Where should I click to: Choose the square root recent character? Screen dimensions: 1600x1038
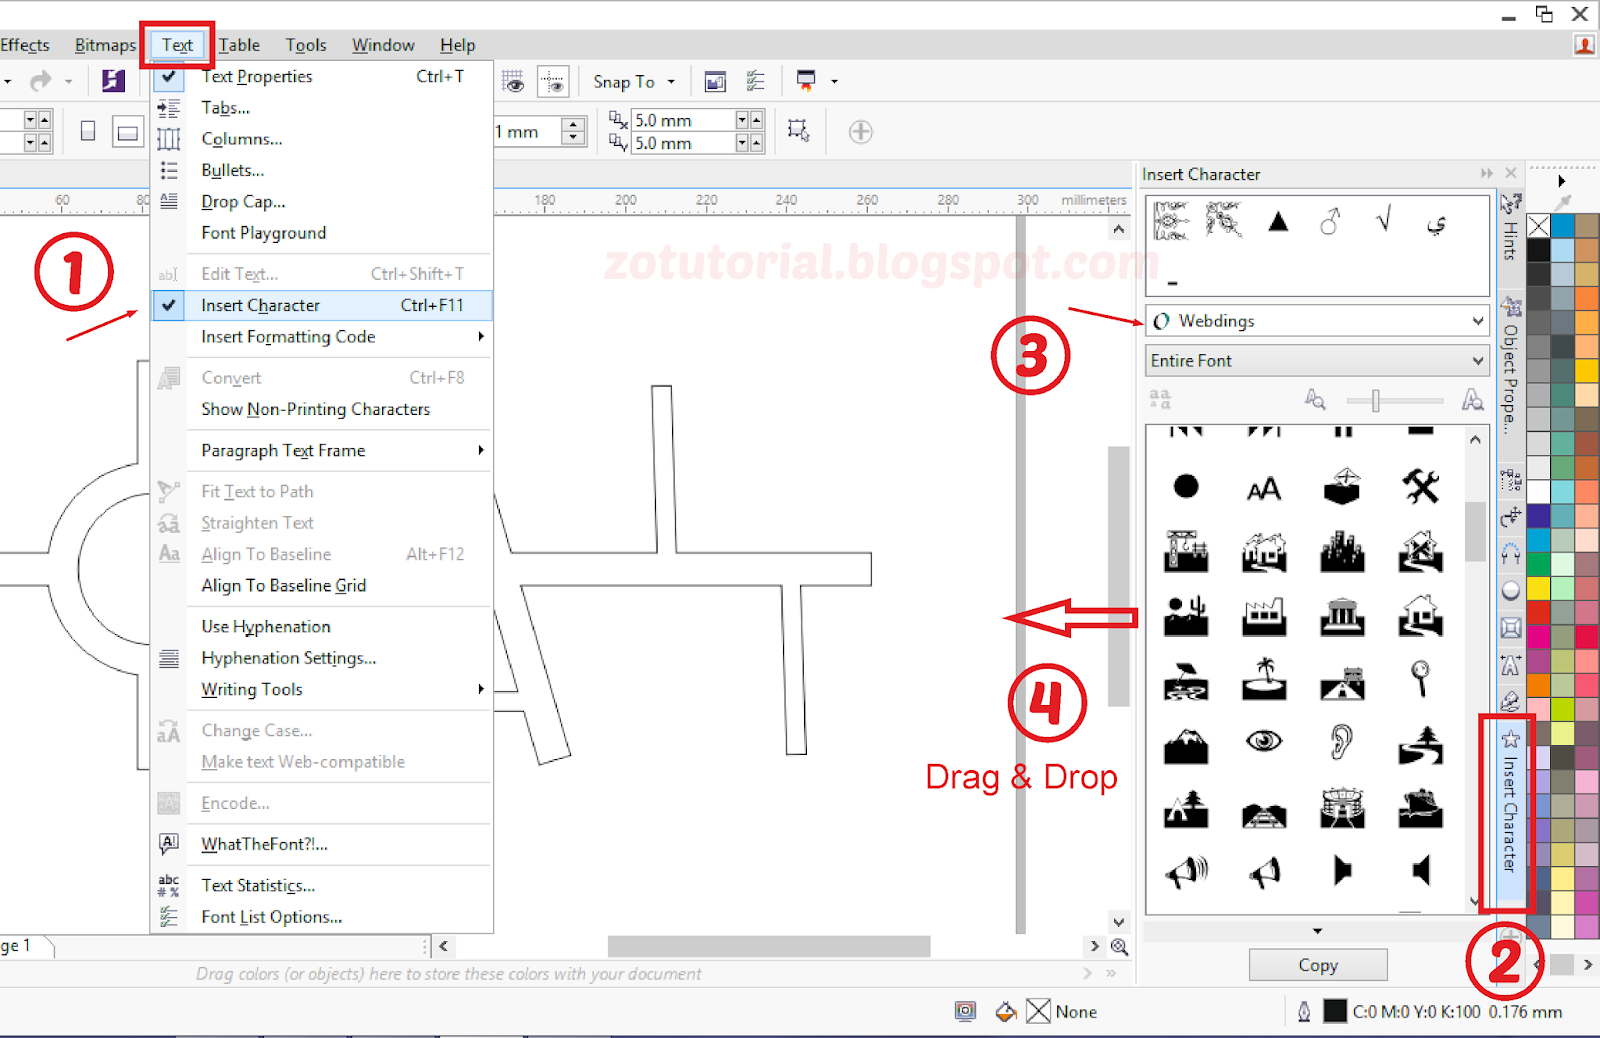coord(1384,219)
